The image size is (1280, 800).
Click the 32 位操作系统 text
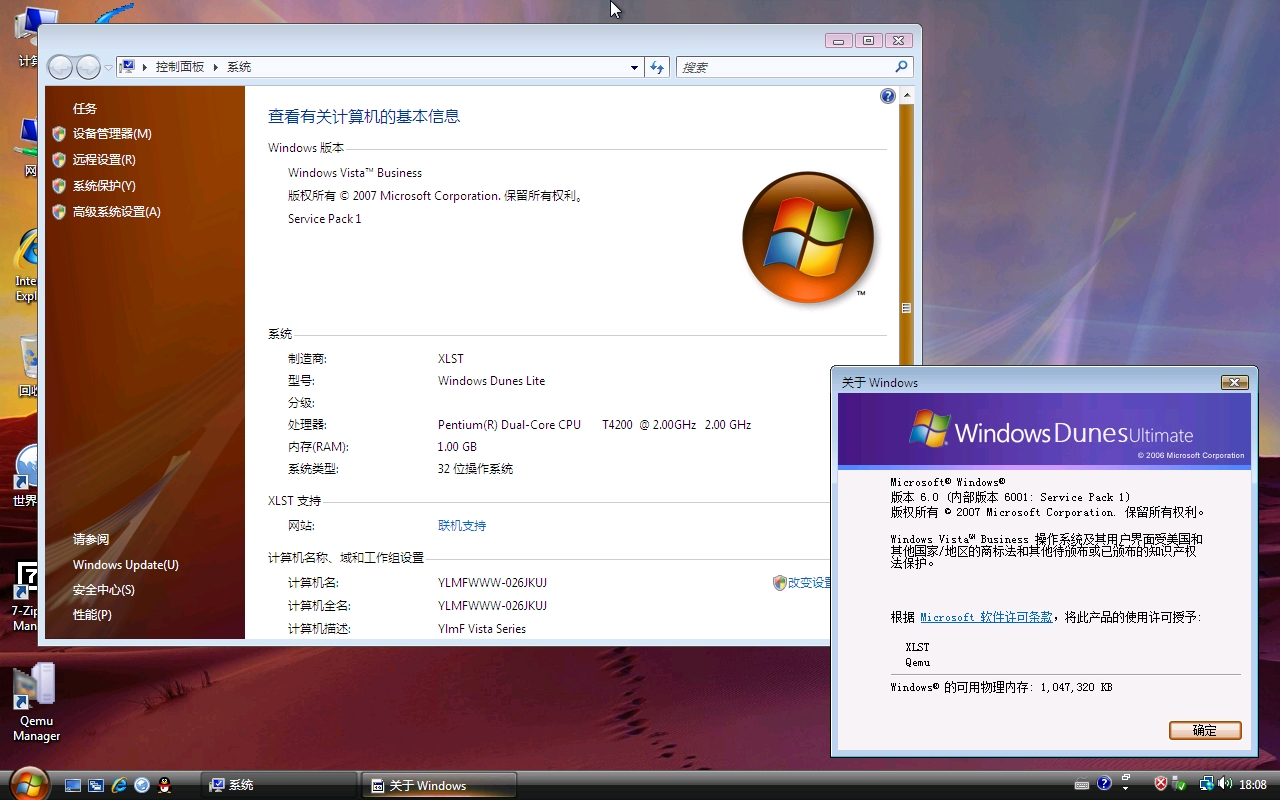point(475,469)
